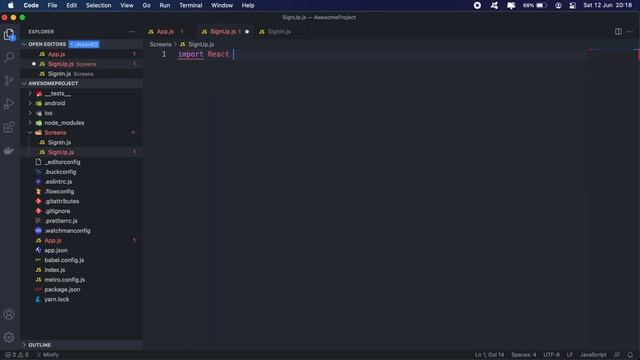Open notifications bell in status bar
This screenshot has height=360, width=640.
click(x=630, y=355)
